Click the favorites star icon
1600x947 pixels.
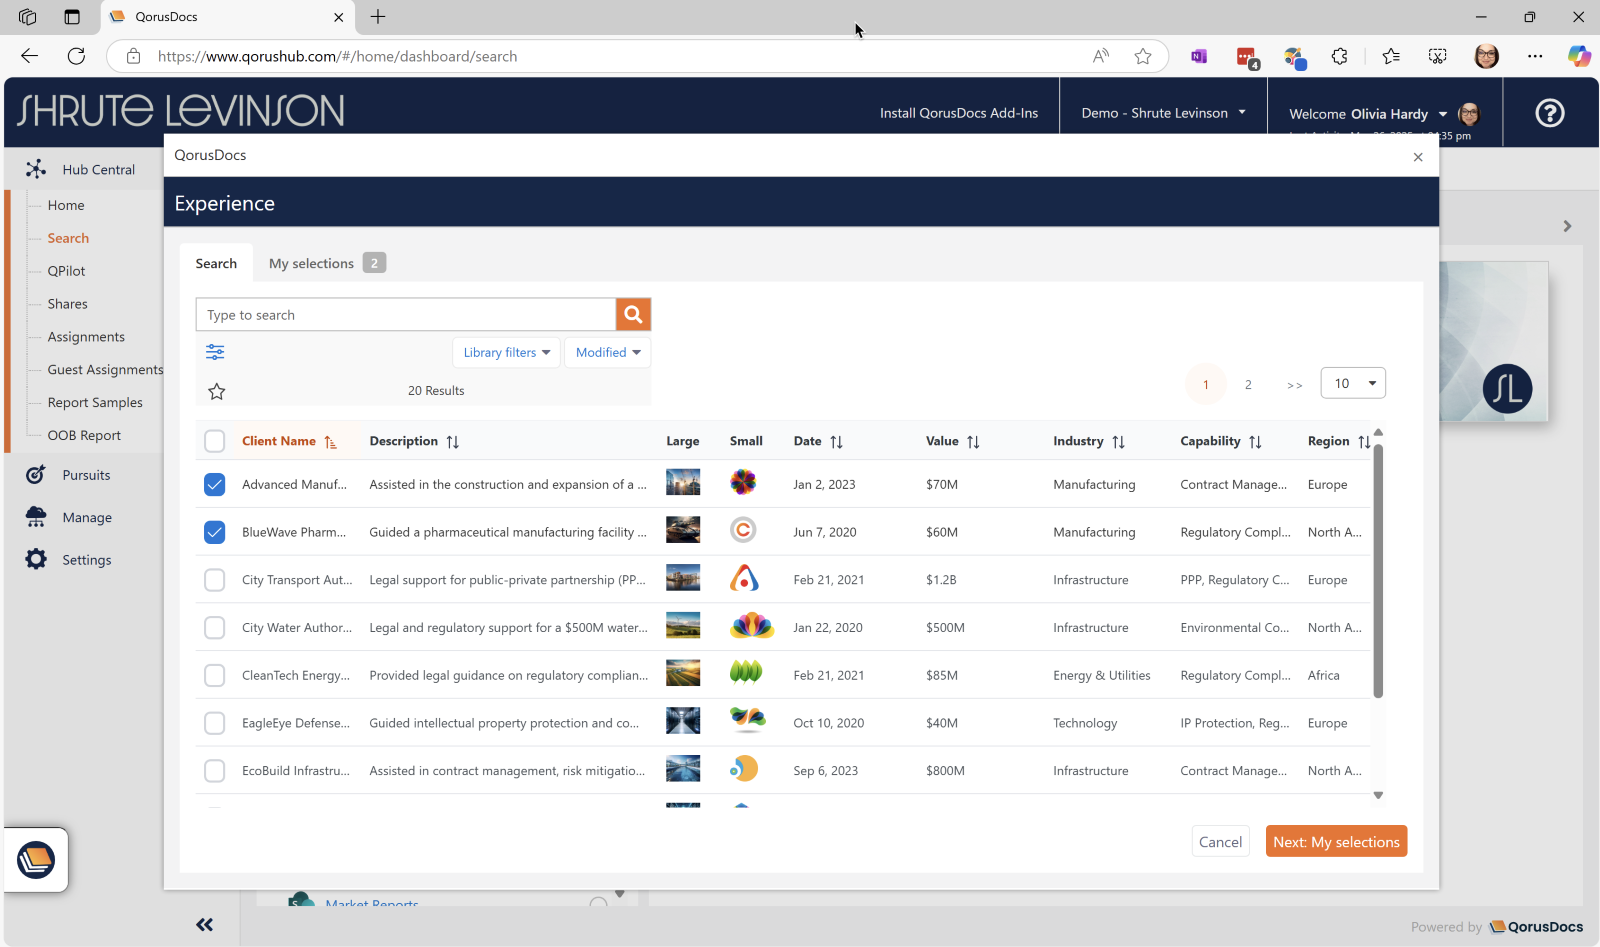tap(217, 391)
